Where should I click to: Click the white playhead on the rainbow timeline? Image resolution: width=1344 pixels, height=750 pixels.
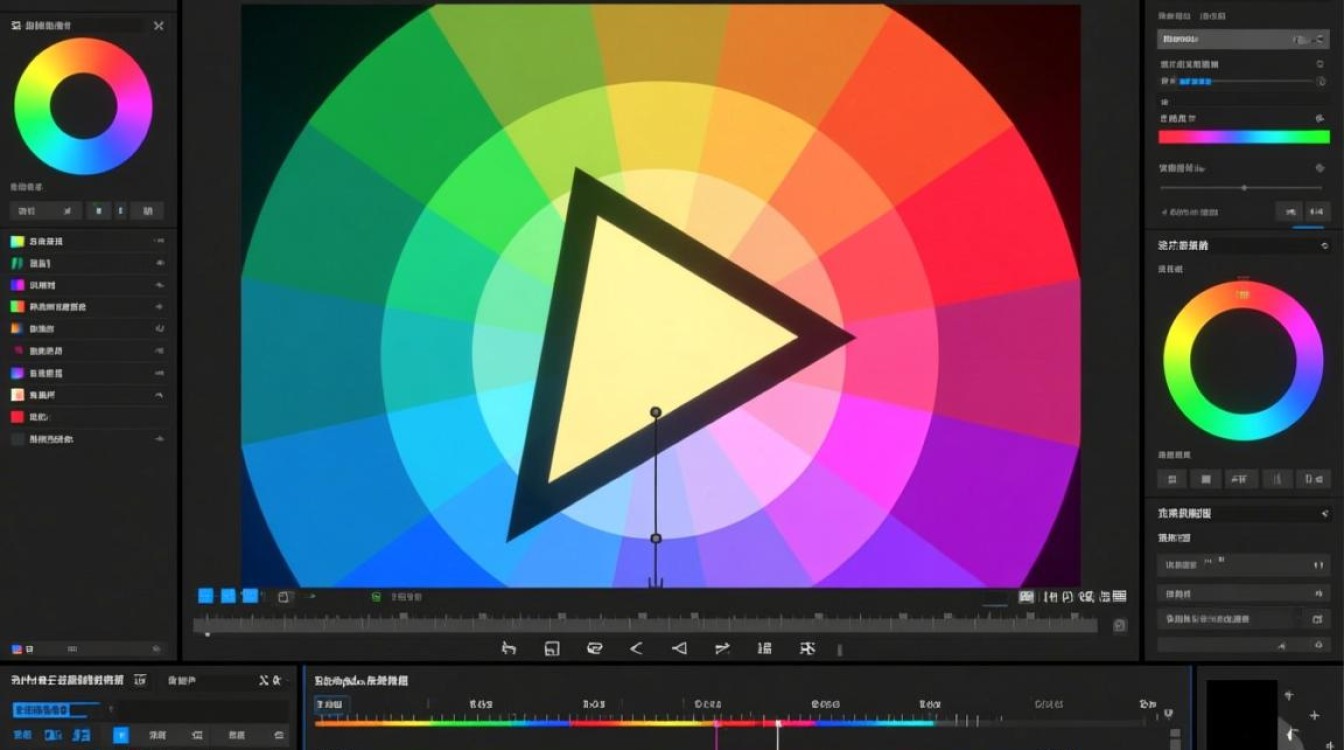(778, 733)
